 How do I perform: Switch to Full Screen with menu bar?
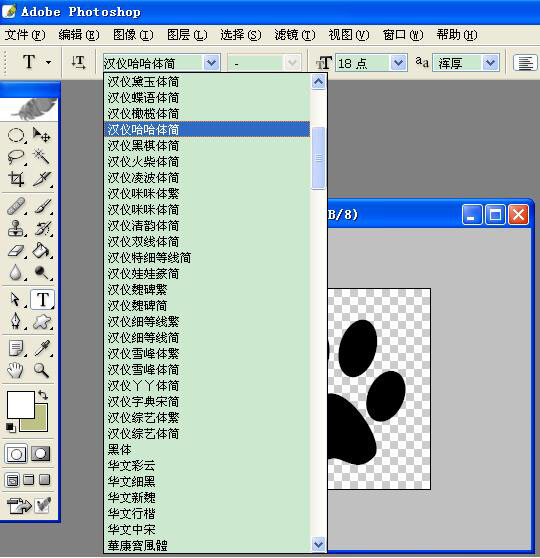pos(28,480)
